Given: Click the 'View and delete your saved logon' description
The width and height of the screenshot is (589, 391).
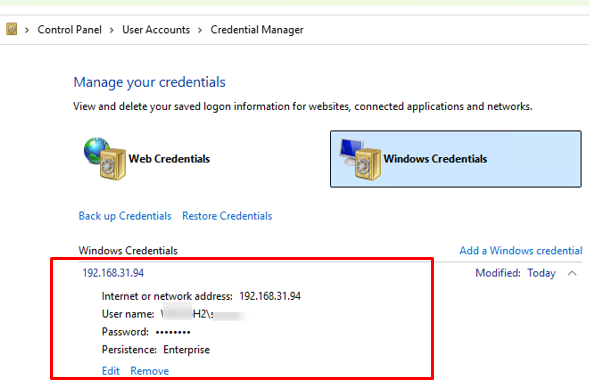Looking at the screenshot, I should [x=303, y=107].
